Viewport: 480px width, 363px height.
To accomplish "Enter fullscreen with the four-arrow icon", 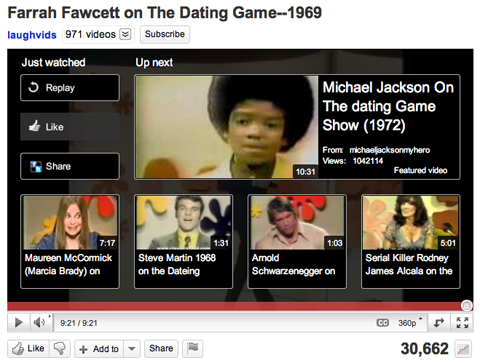I will (x=462, y=323).
